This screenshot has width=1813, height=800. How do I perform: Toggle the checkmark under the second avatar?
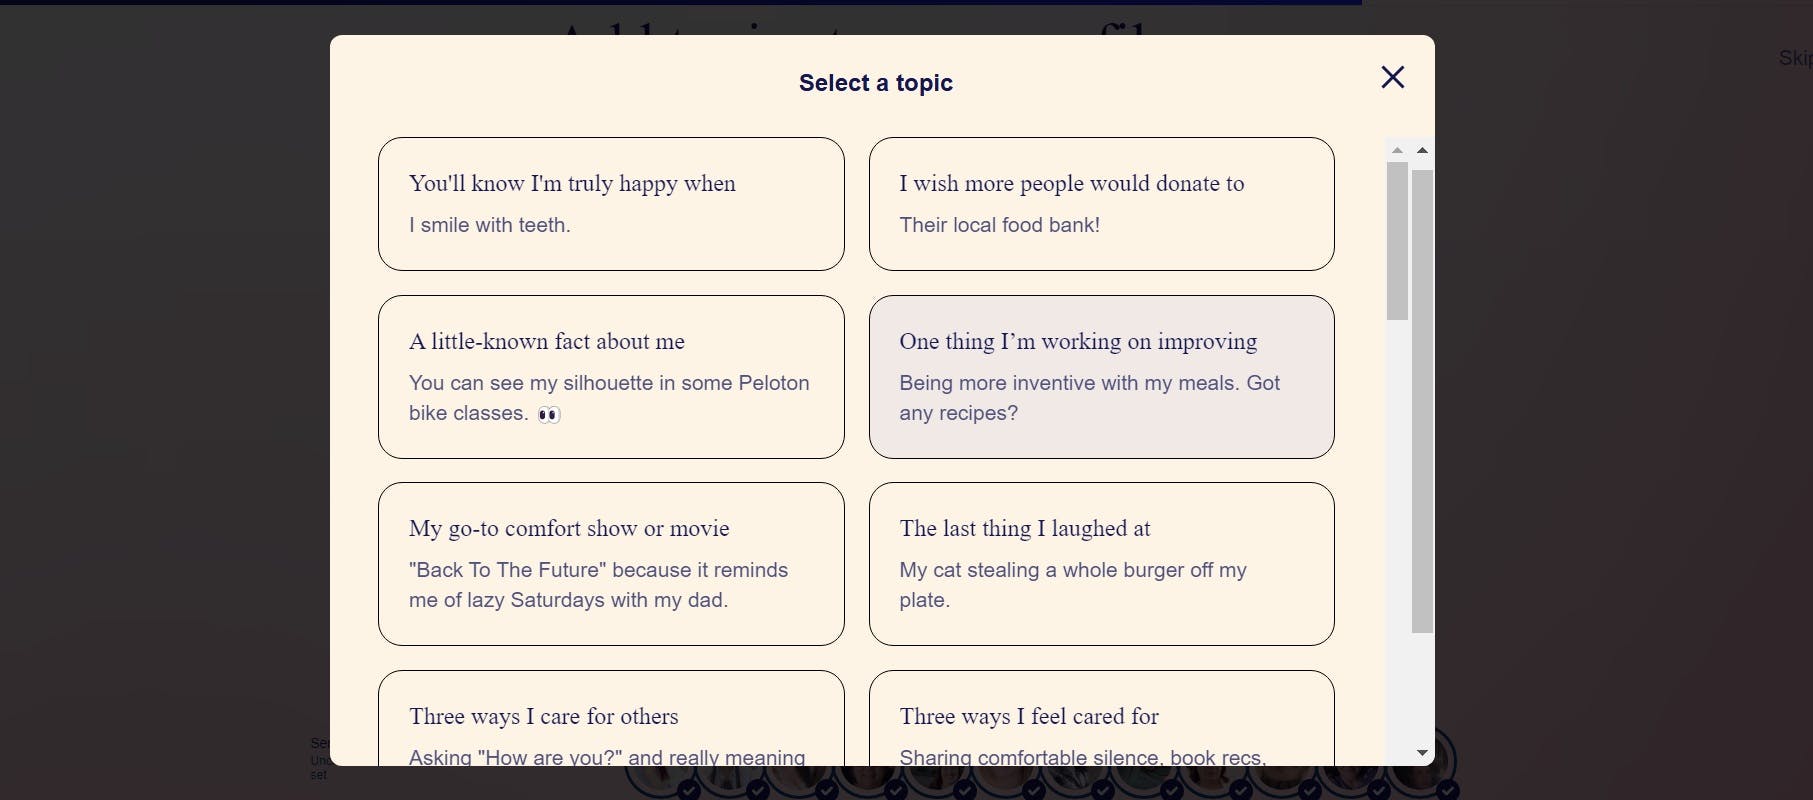[x=759, y=790]
